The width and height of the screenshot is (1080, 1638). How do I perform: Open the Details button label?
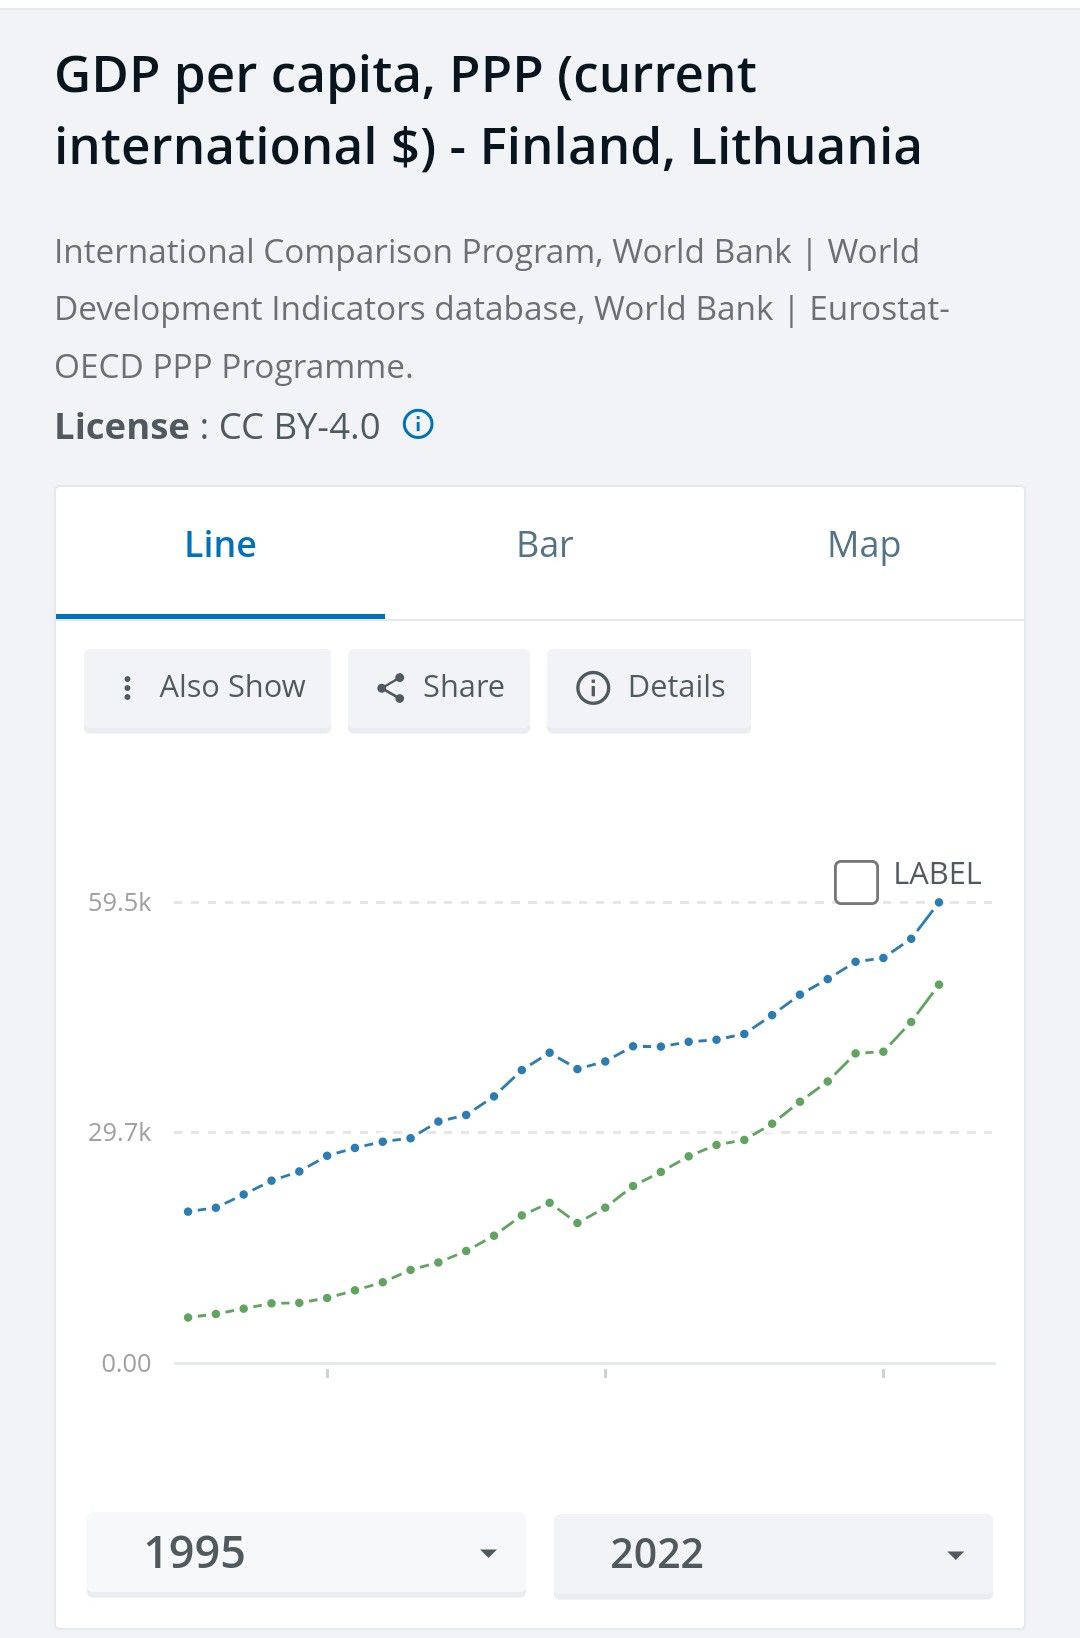676,687
